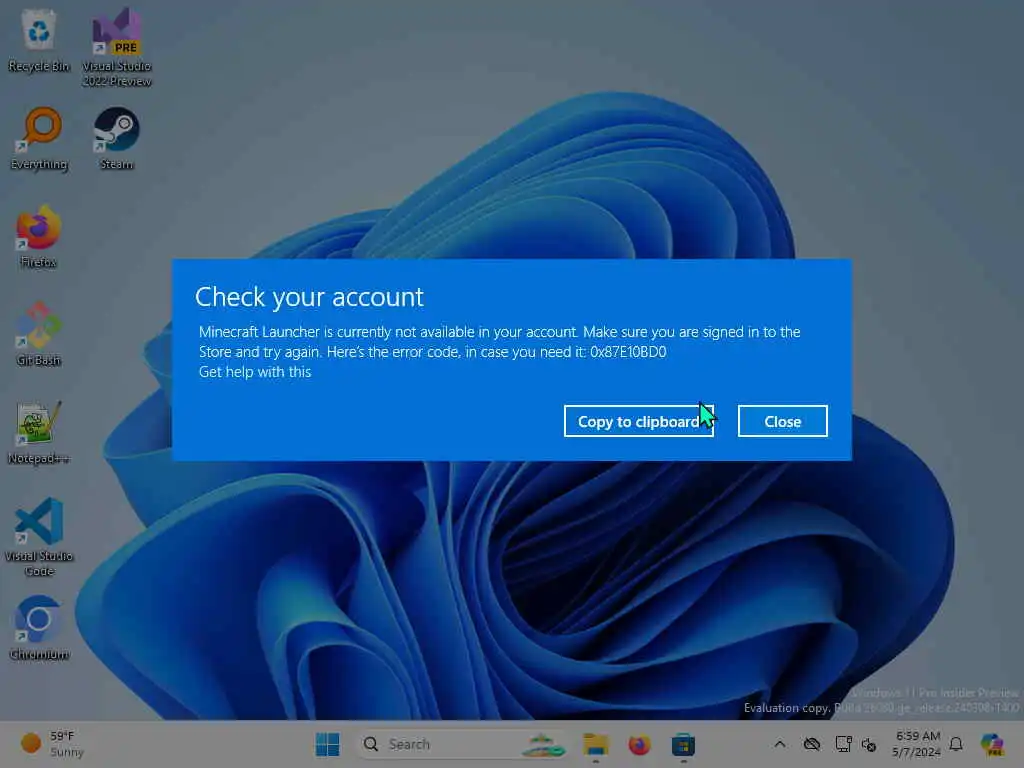Open the Get help with this link

[x=255, y=372]
